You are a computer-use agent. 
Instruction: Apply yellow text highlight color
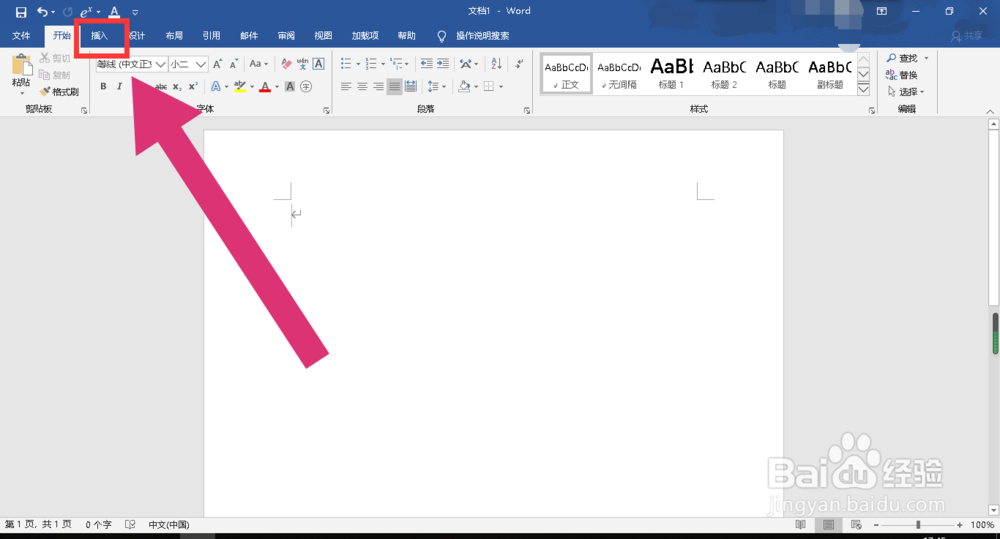pyautogui.click(x=240, y=86)
